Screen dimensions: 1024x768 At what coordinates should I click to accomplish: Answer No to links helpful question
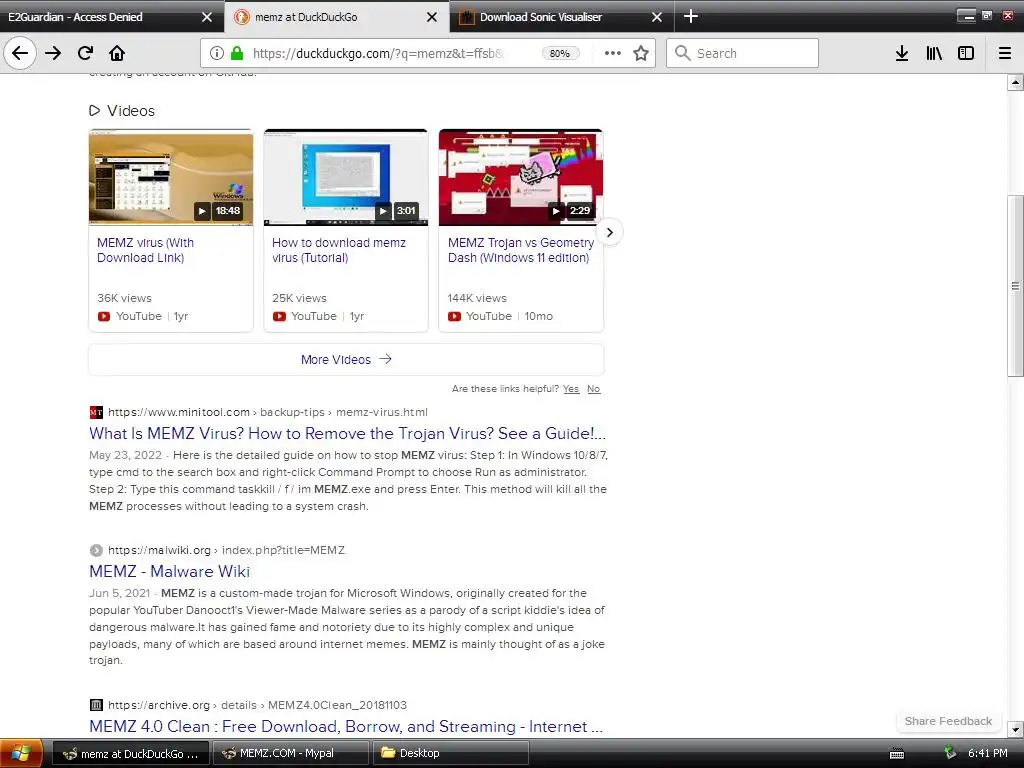point(593,389)
